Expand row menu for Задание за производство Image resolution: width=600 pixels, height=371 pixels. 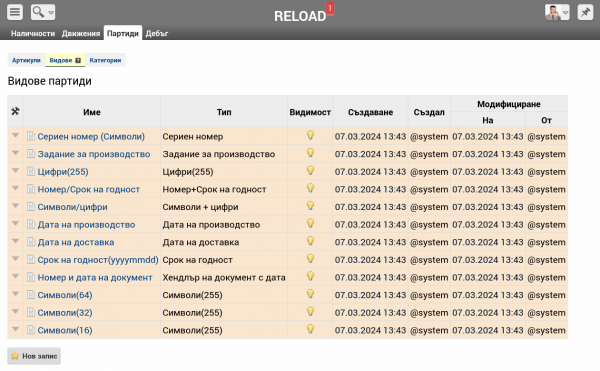coord(15,153)
